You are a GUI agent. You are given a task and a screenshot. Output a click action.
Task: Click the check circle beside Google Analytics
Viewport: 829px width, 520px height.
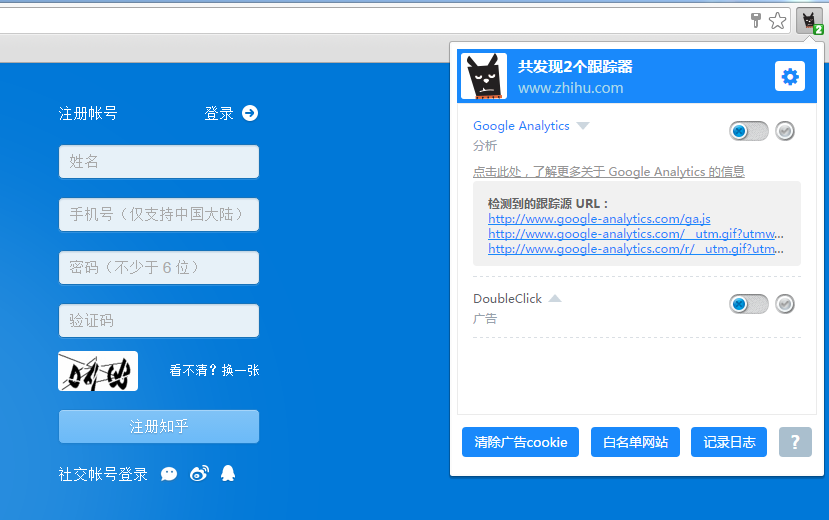(785, 131)
